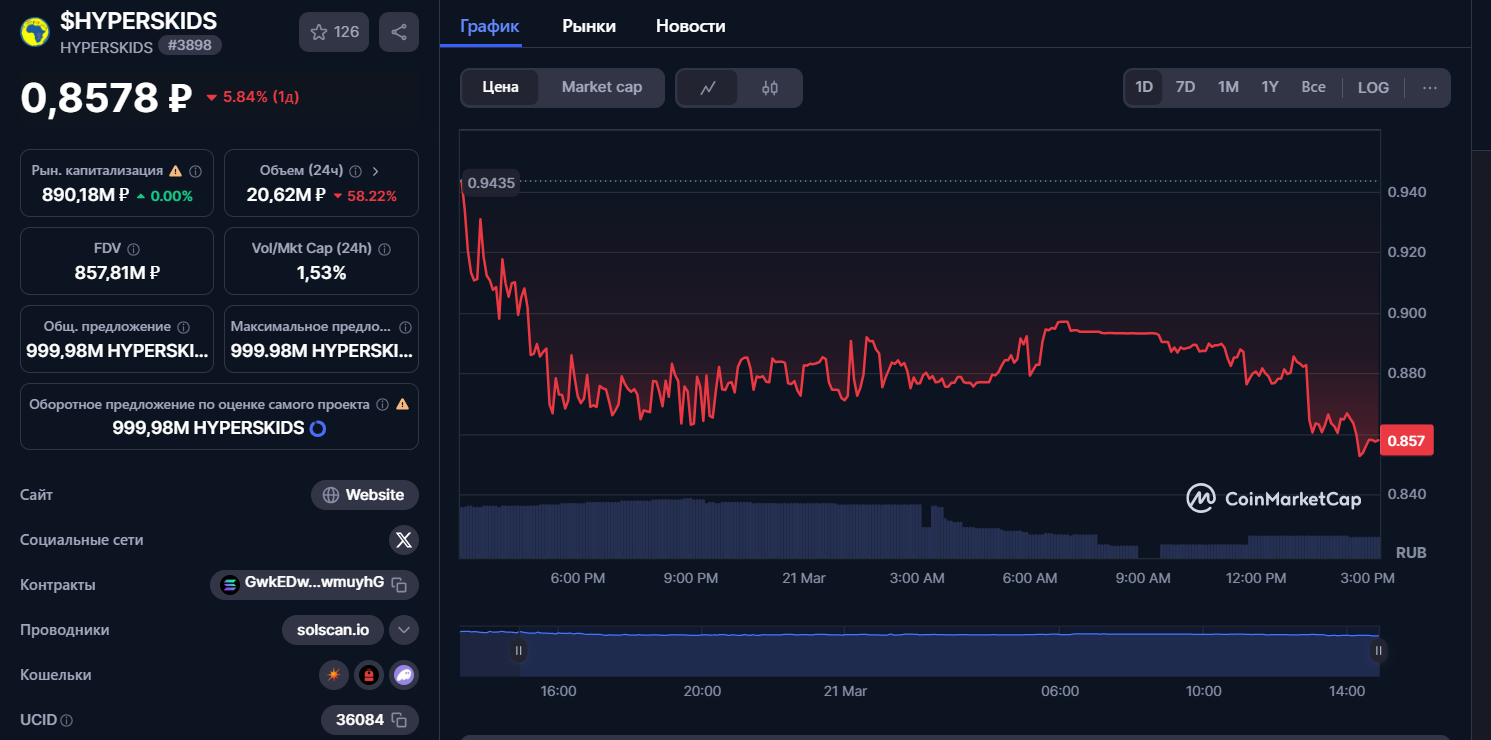The height and width of the screenshot is (740, 1491).
Task: Open the Новости tab
Action: pyautogui.click(x=691, y=27)
